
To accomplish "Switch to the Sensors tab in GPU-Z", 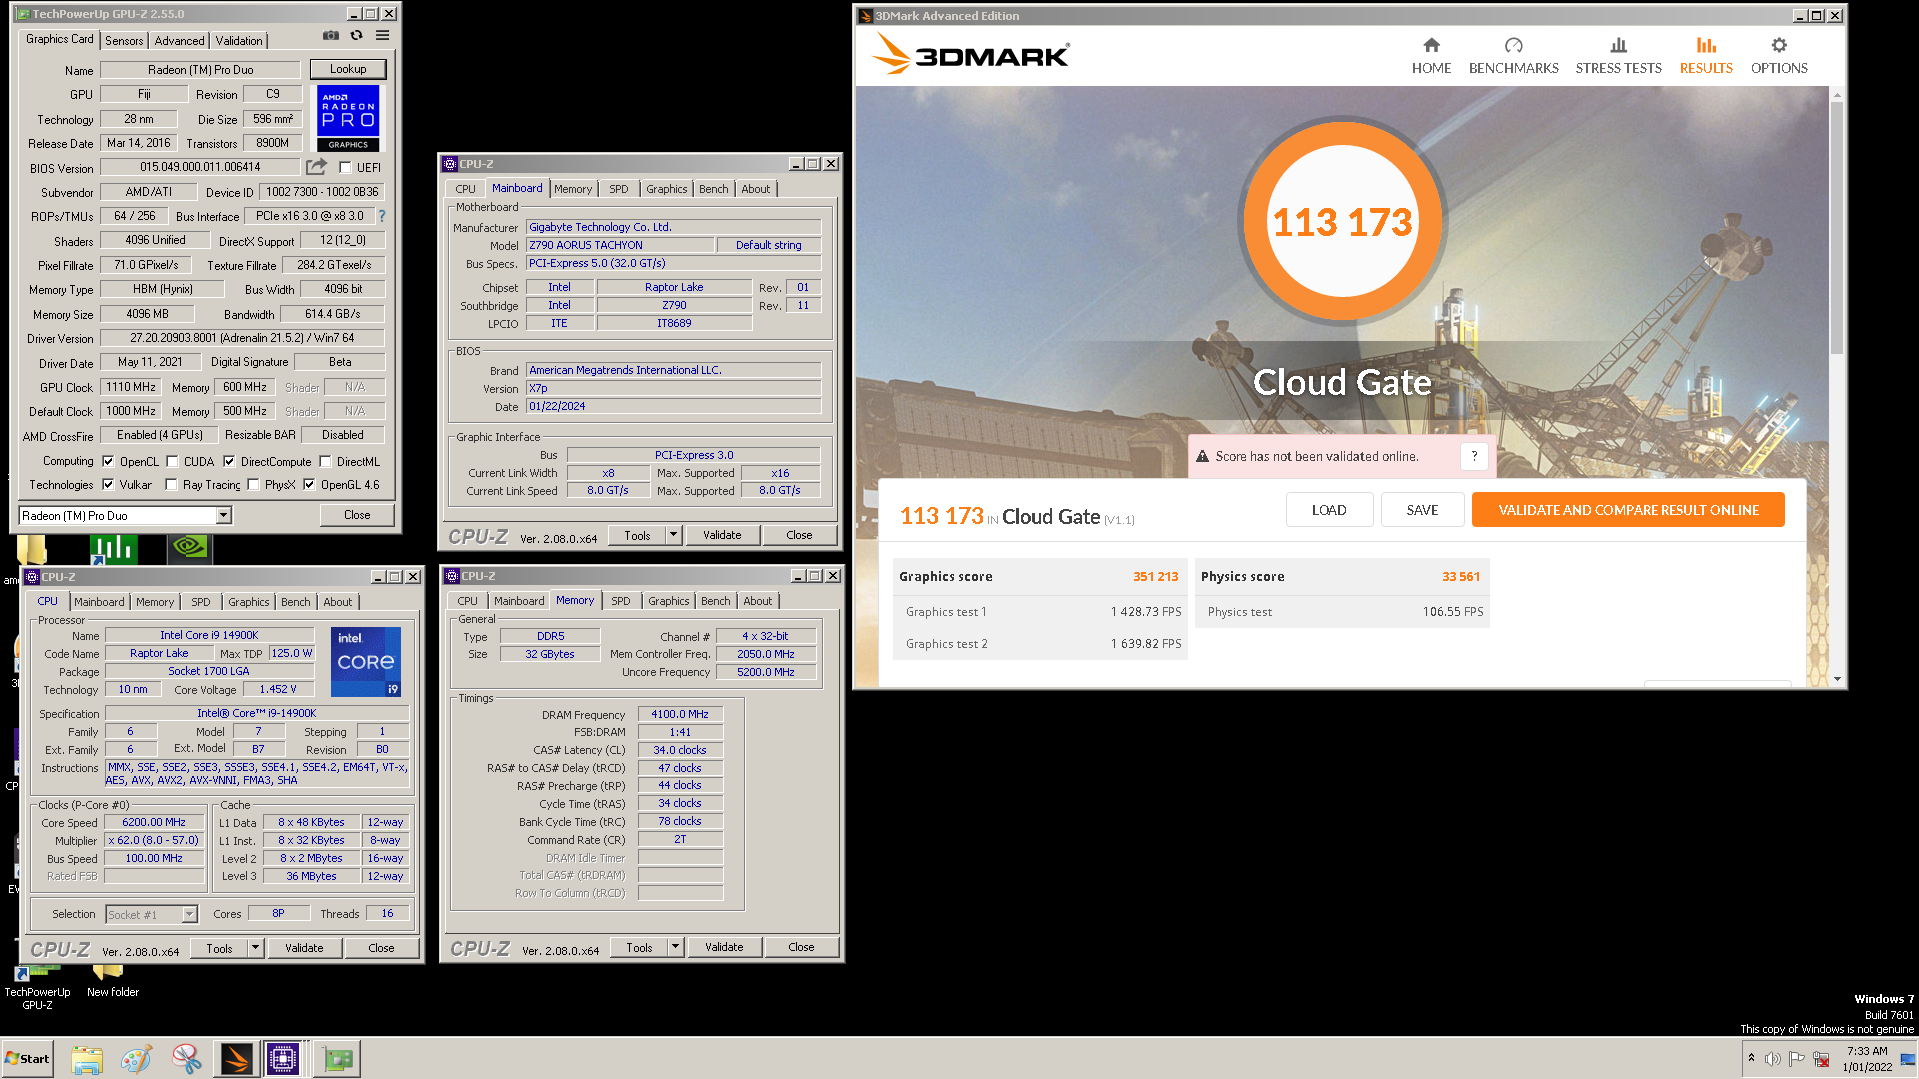I will click(x=124, y=41).
